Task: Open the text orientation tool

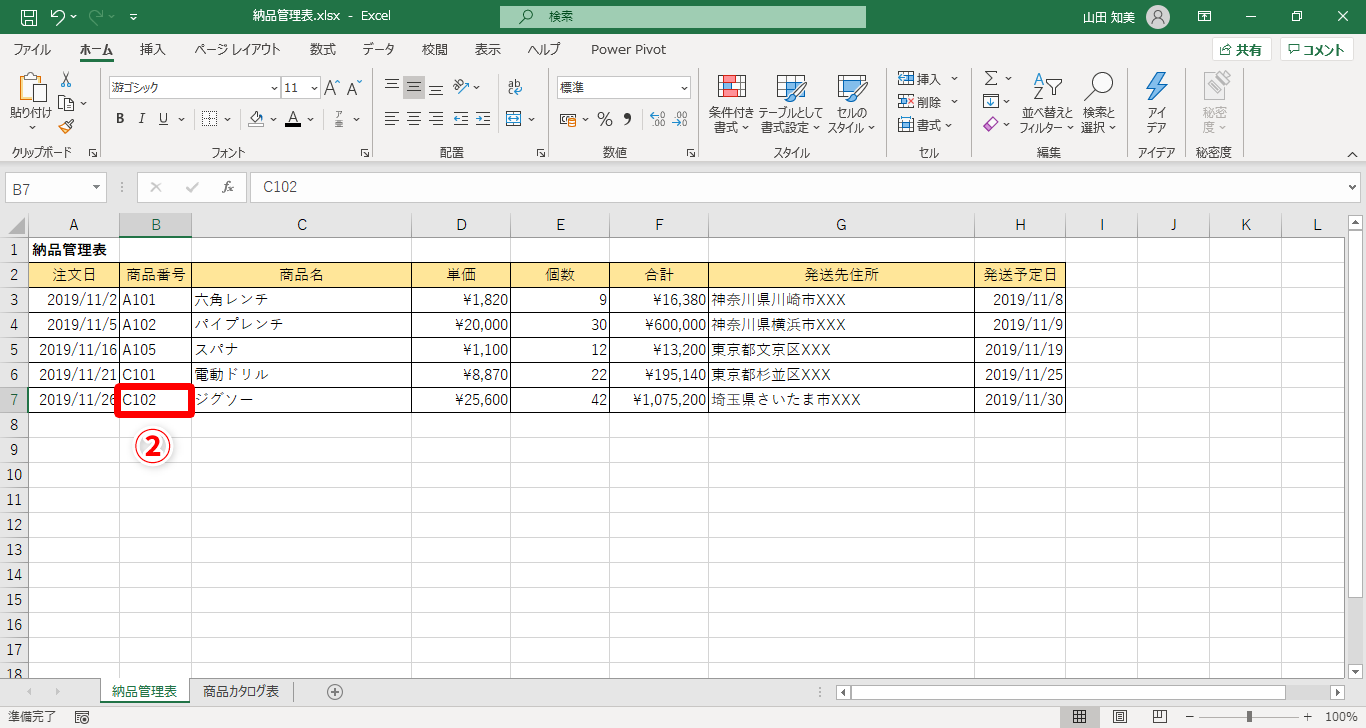Action: click(461, 87)
